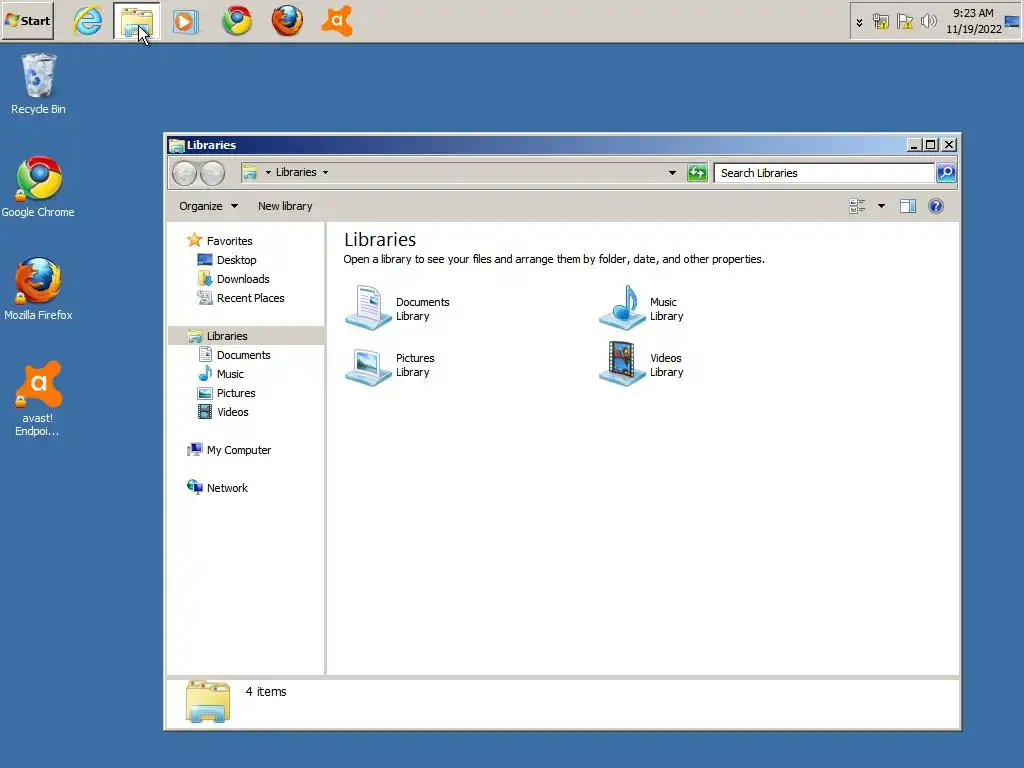The image size is (1024, 768).
Task: Change view using the view icon
Action: [x=857, y=206]
